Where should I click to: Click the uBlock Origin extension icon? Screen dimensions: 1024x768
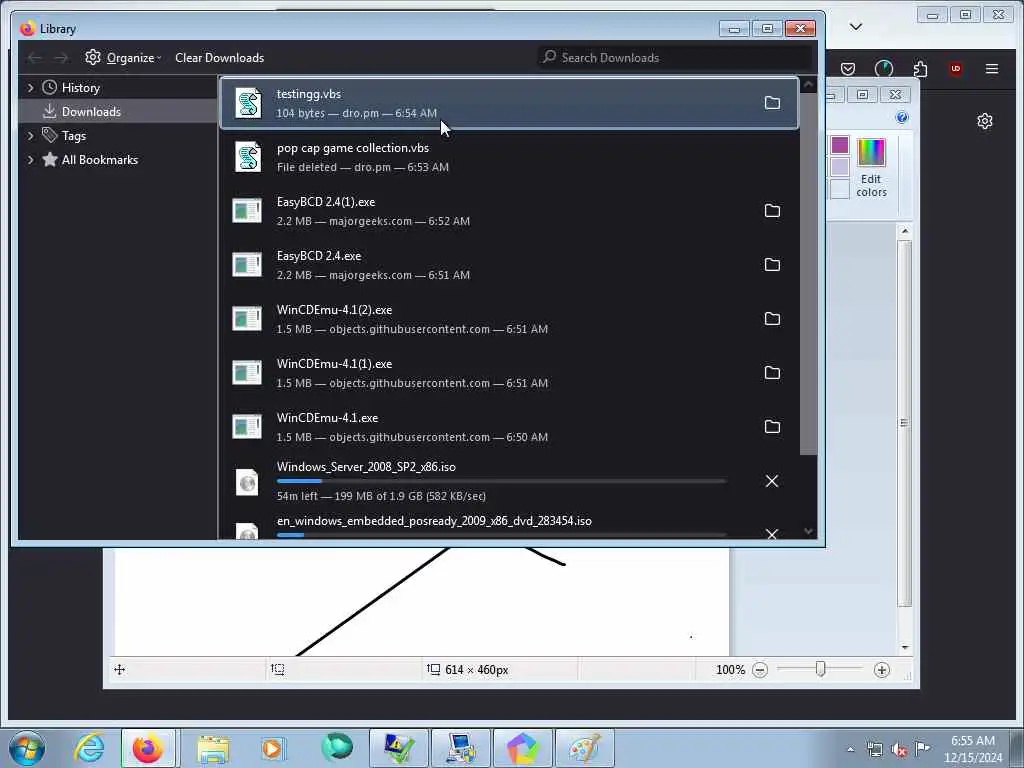(955, 69)
